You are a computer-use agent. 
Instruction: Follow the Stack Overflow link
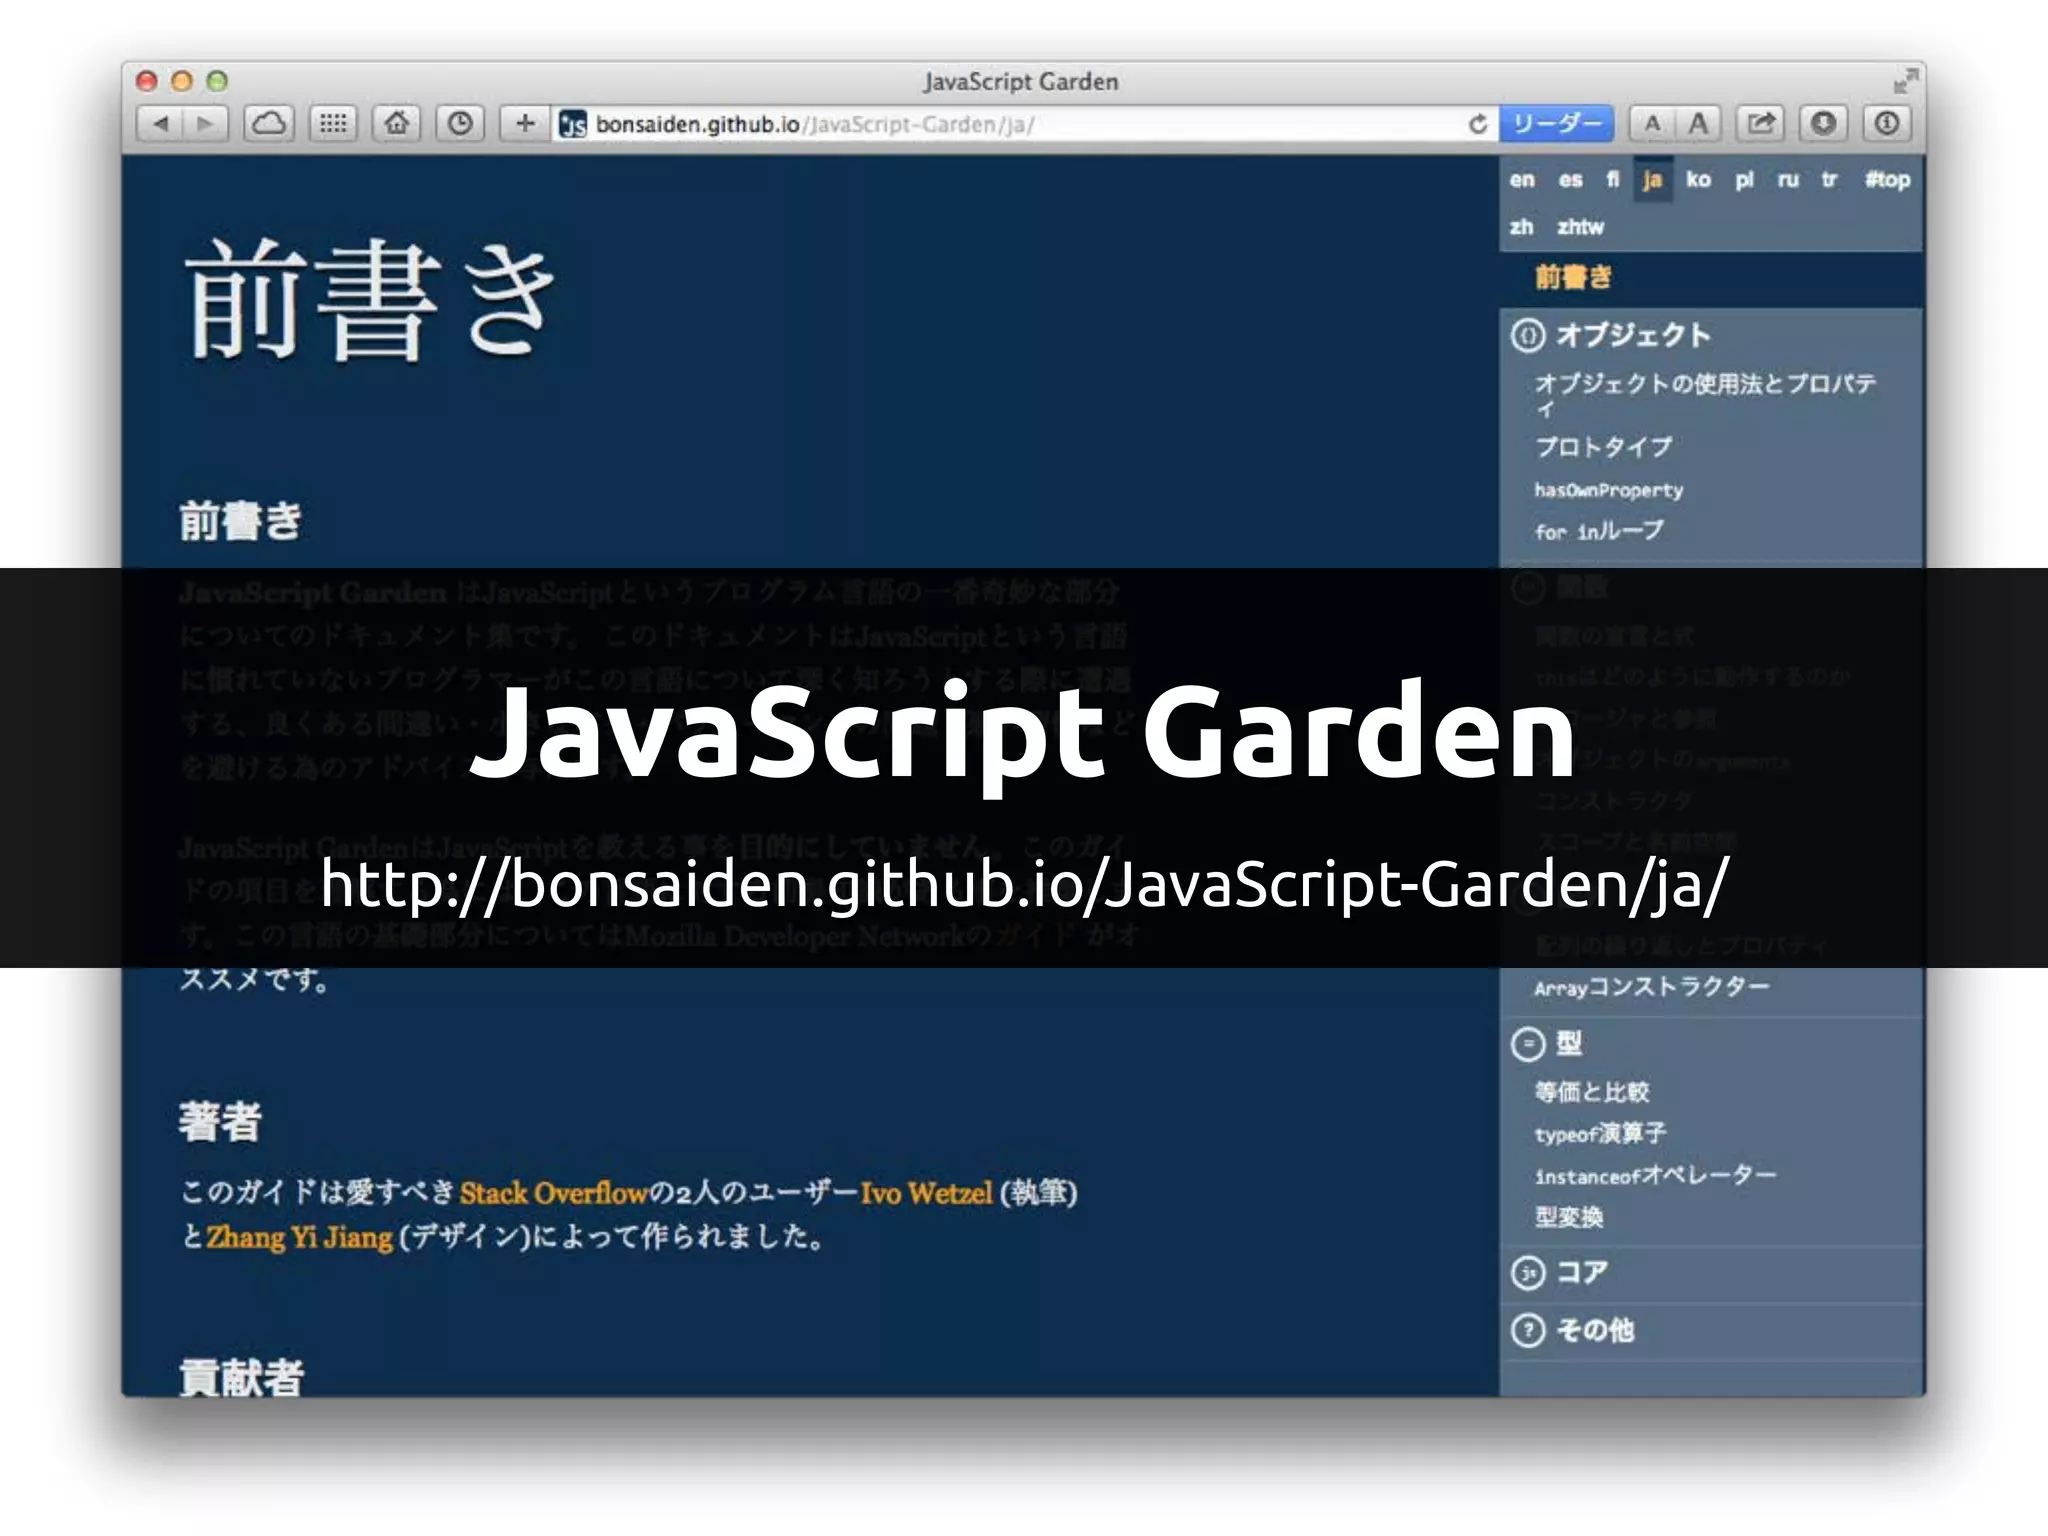(x=554, y=1193)
